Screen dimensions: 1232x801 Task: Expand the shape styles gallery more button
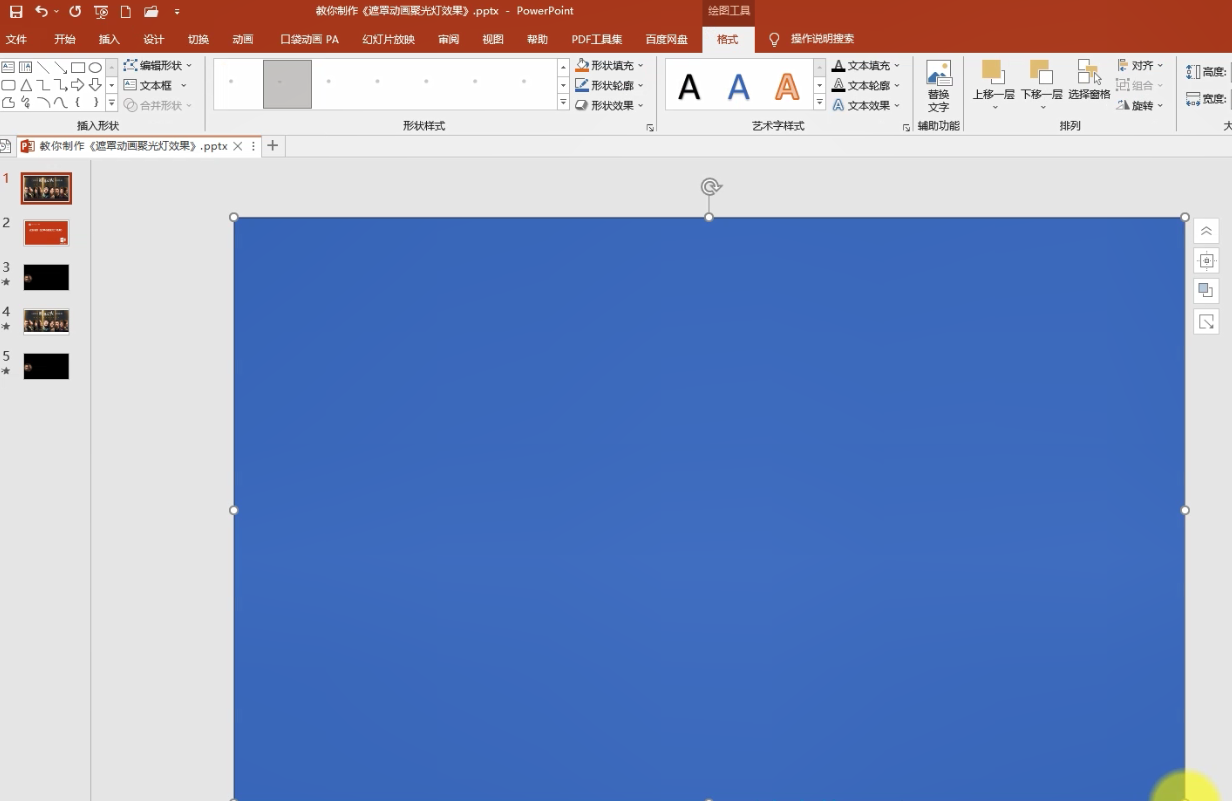[x=563, y=103]
